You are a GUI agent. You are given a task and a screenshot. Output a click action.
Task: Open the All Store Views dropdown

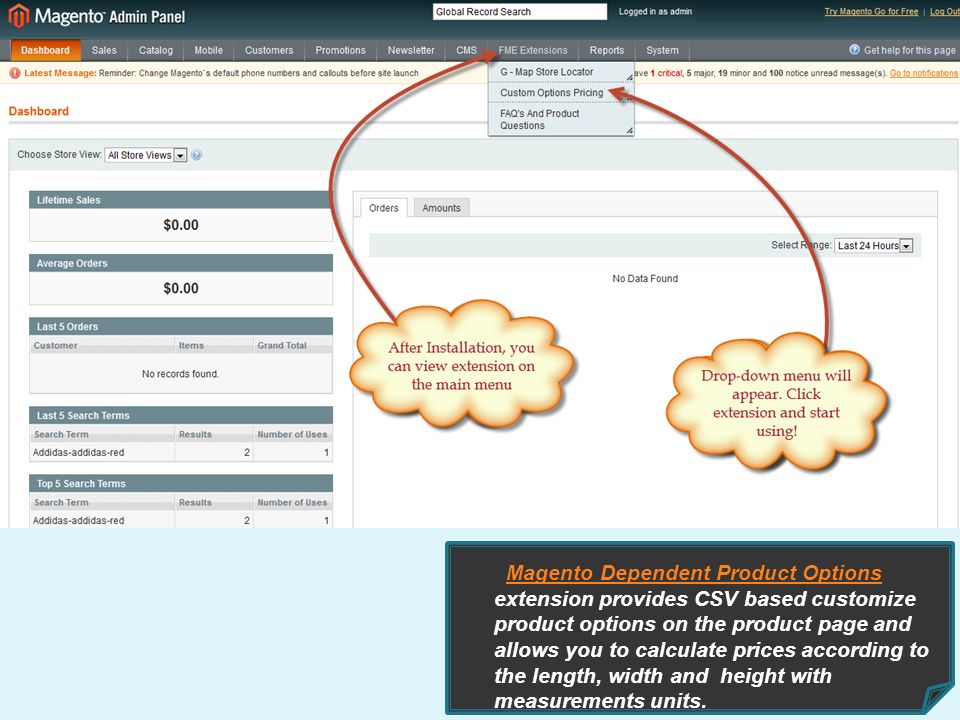(x=146, y=155)
